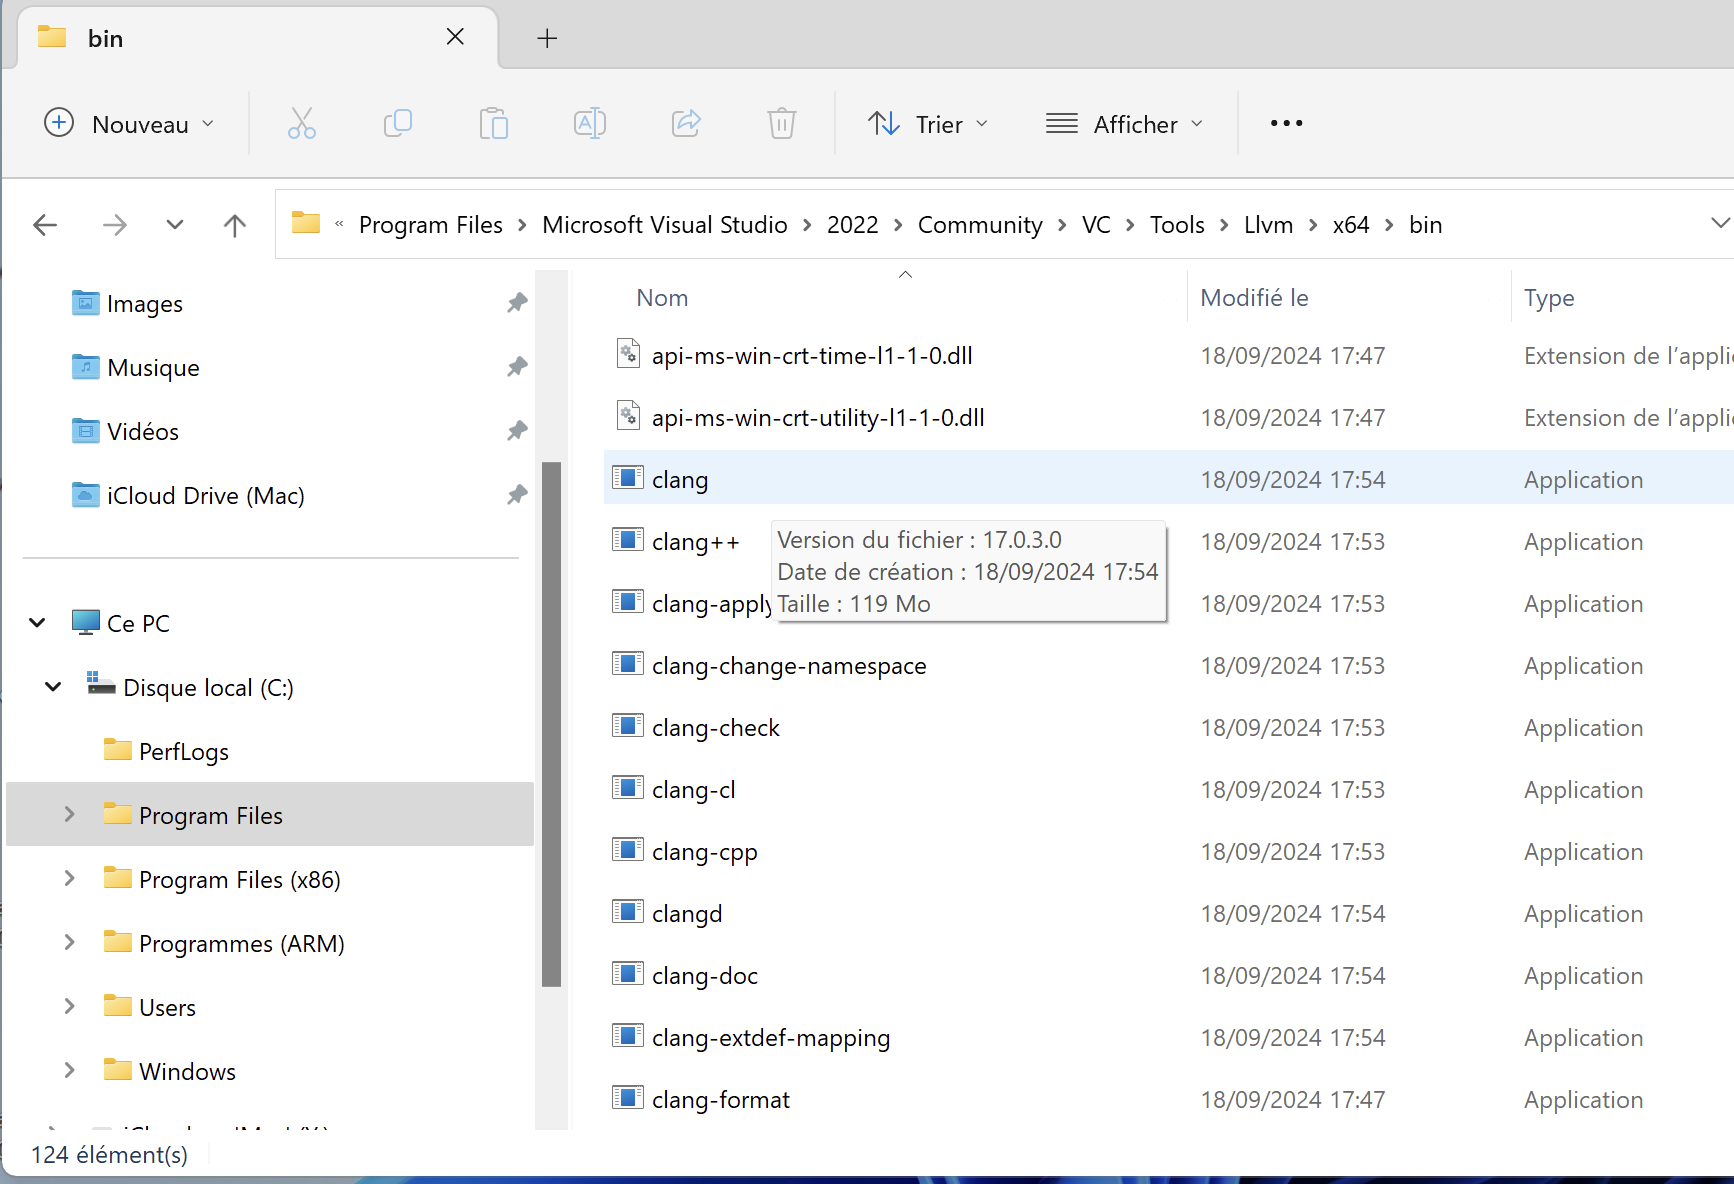Click the Paste icon in the toolbar
Viewport: 1734px width, 1184px height.
coord(493,123)
